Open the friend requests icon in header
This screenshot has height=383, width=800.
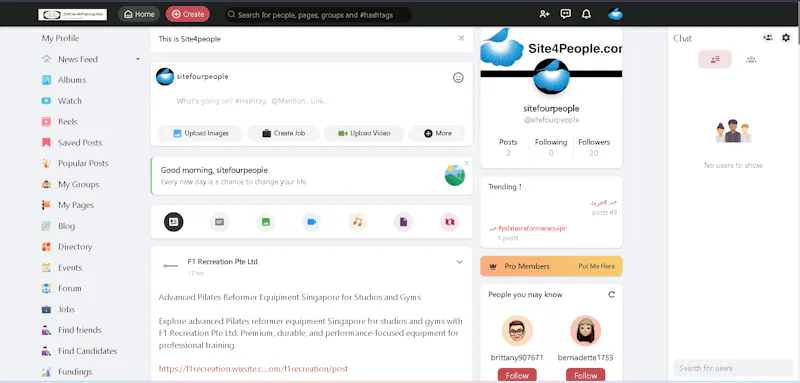pos(544,14)
